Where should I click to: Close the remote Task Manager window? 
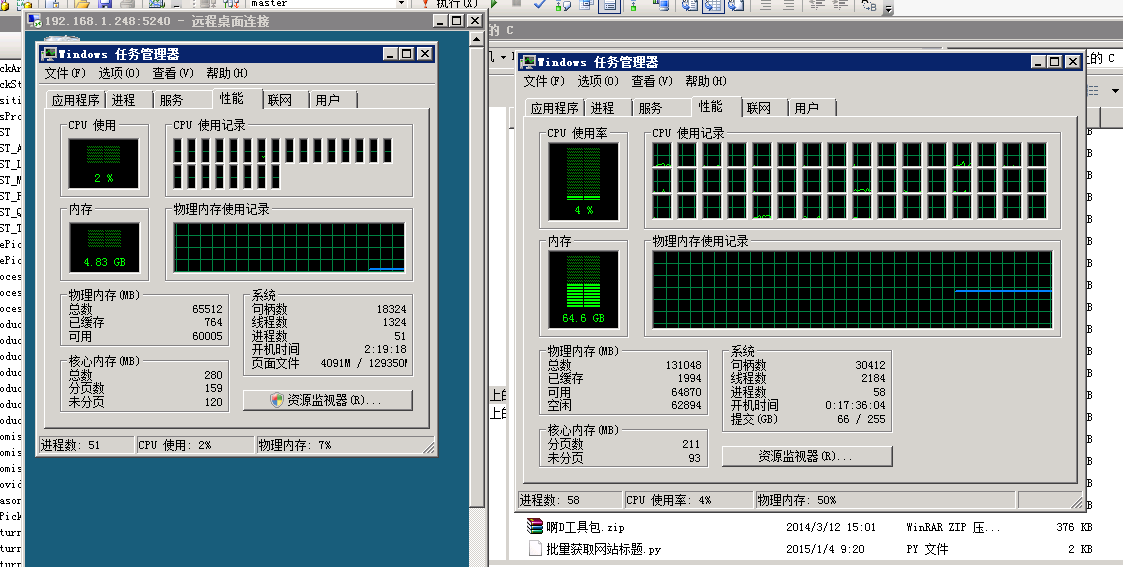coord(425,54)
